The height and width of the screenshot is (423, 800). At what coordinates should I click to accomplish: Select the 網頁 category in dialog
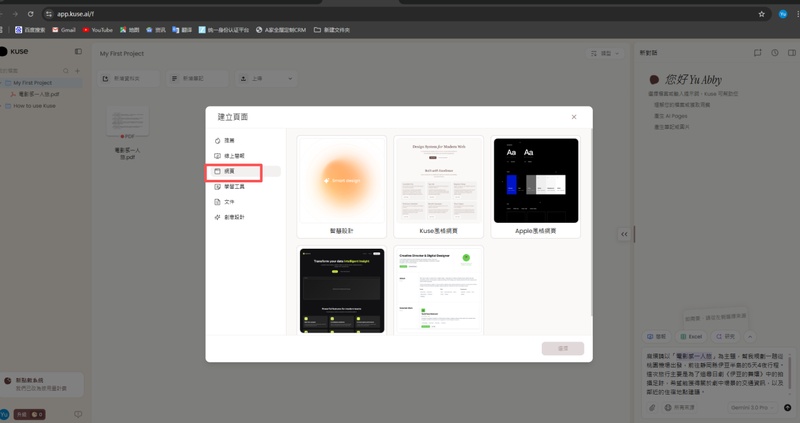[x=234, y=171]
